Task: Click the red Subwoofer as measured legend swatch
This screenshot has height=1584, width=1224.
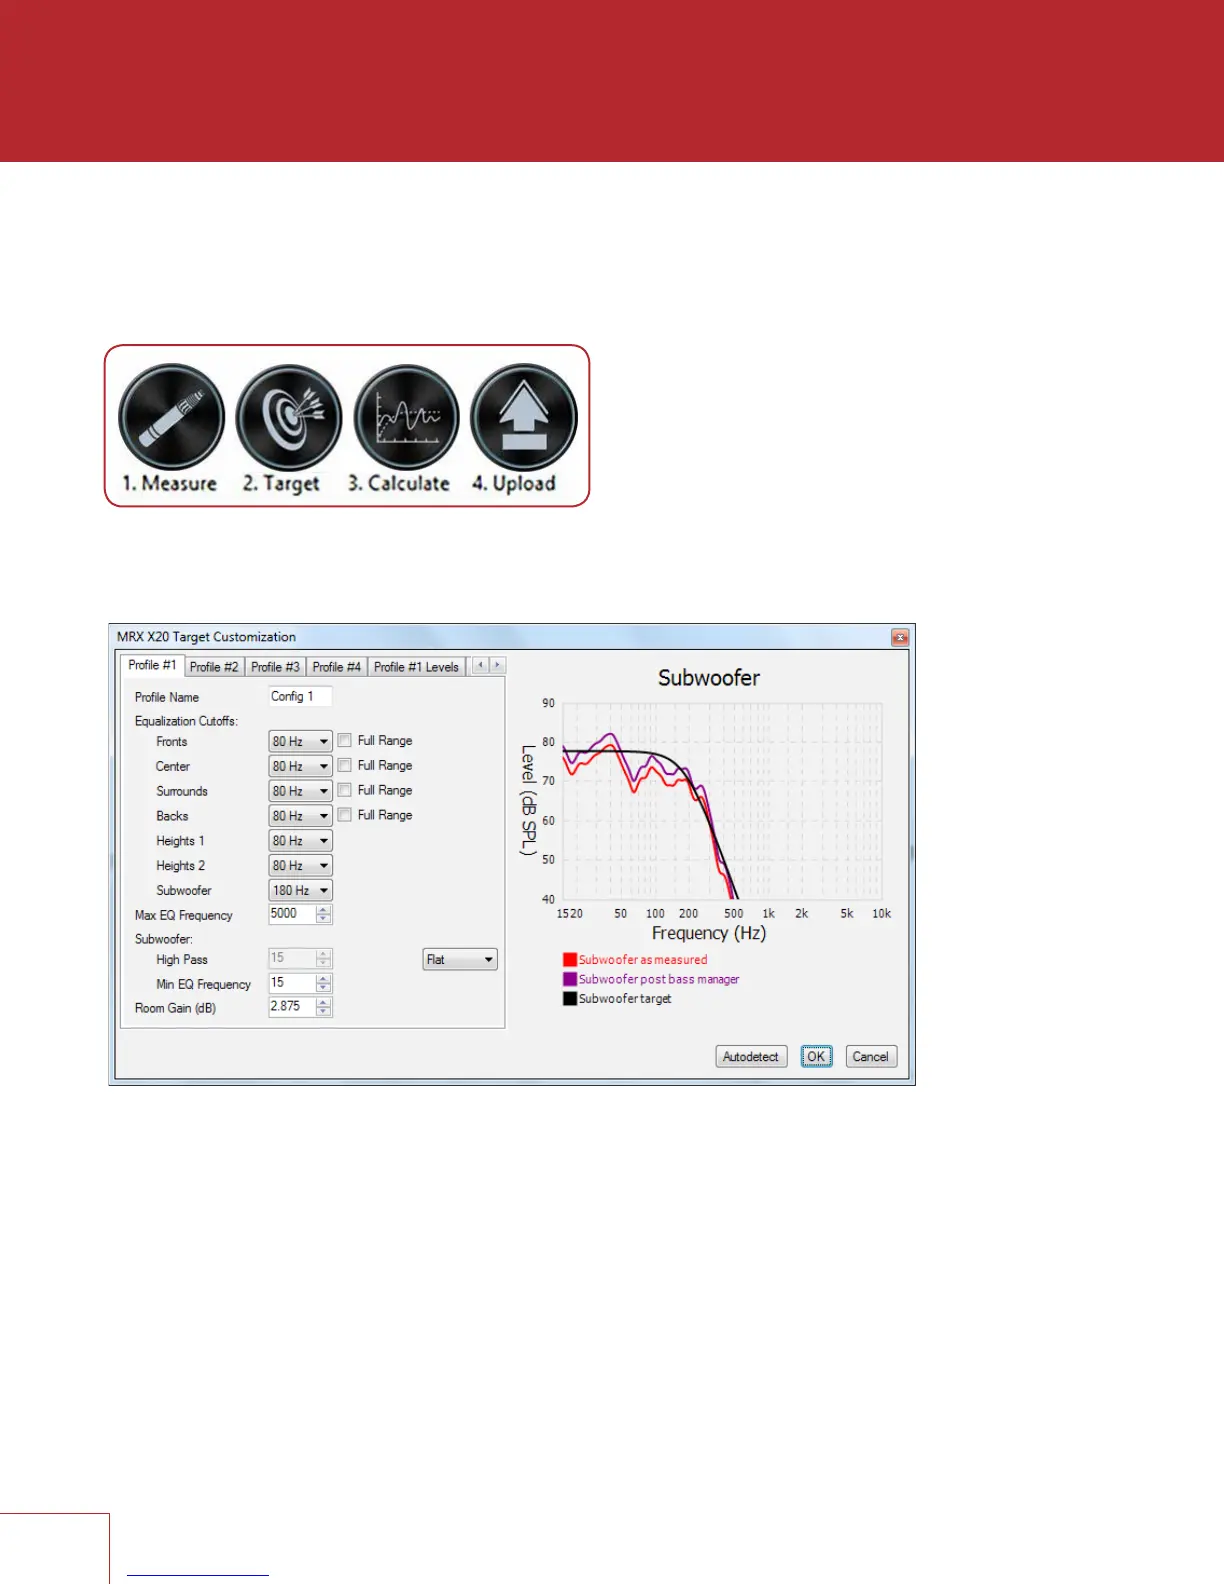Action: pyautogui.click(x=570, y=960)
